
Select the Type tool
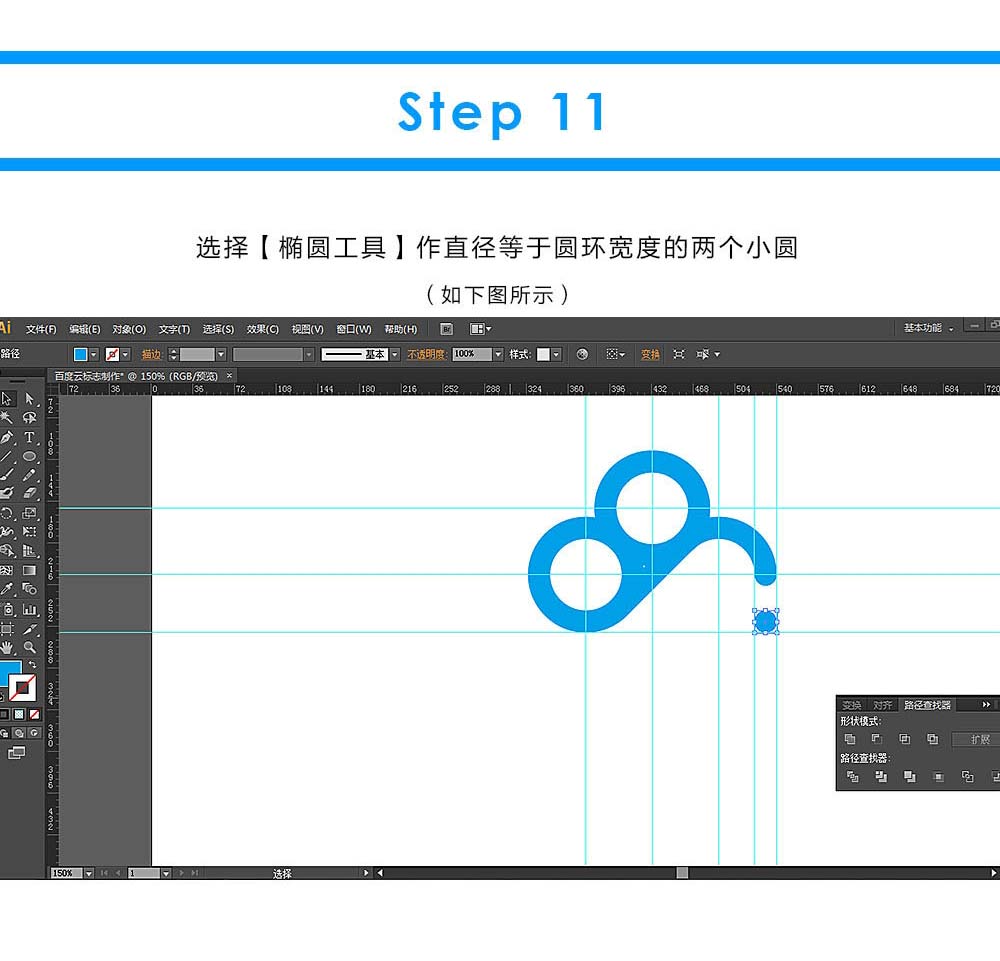[29, 437]
